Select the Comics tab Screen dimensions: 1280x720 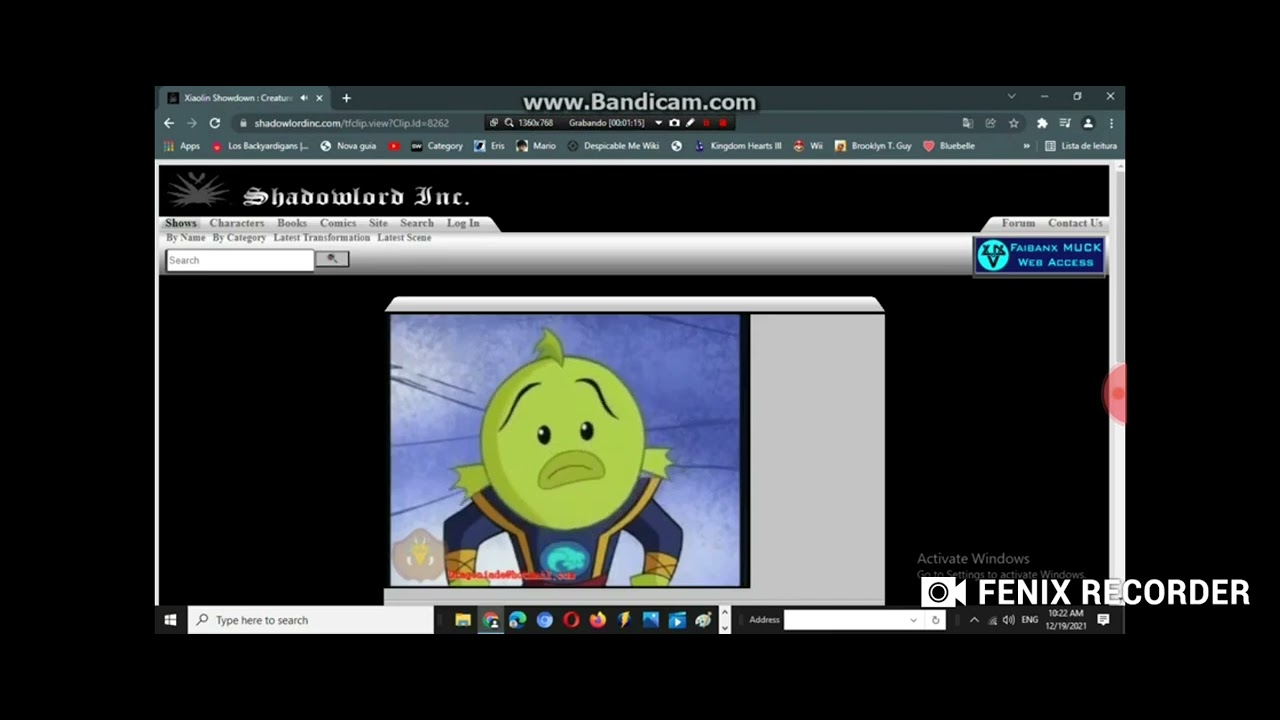(x=338, y=223)
